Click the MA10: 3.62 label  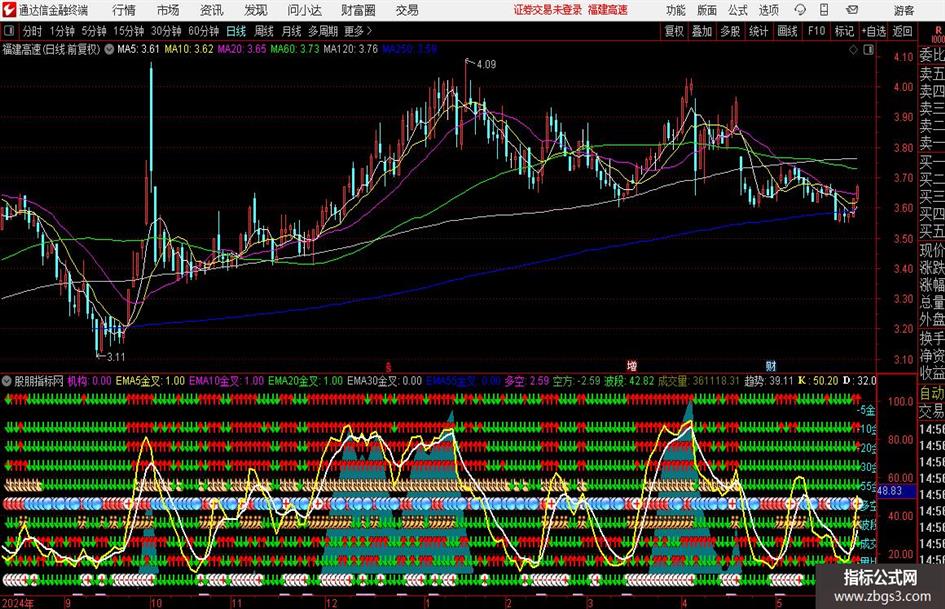point(189,49)
